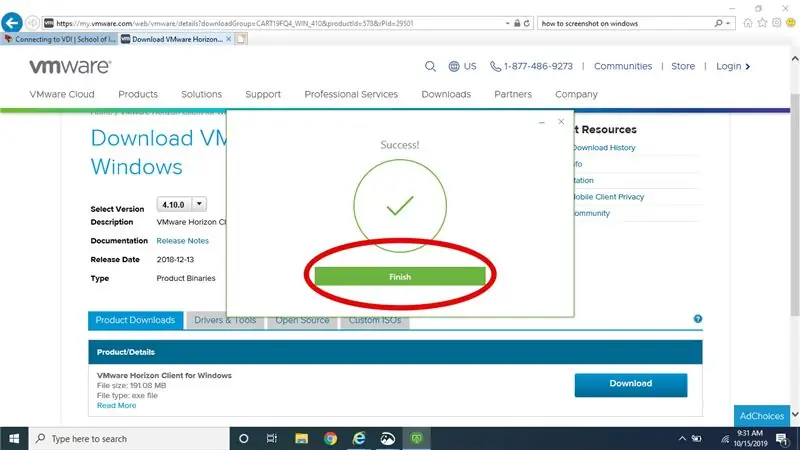
Task: Click the browser search field text
Action: (590, 23)
